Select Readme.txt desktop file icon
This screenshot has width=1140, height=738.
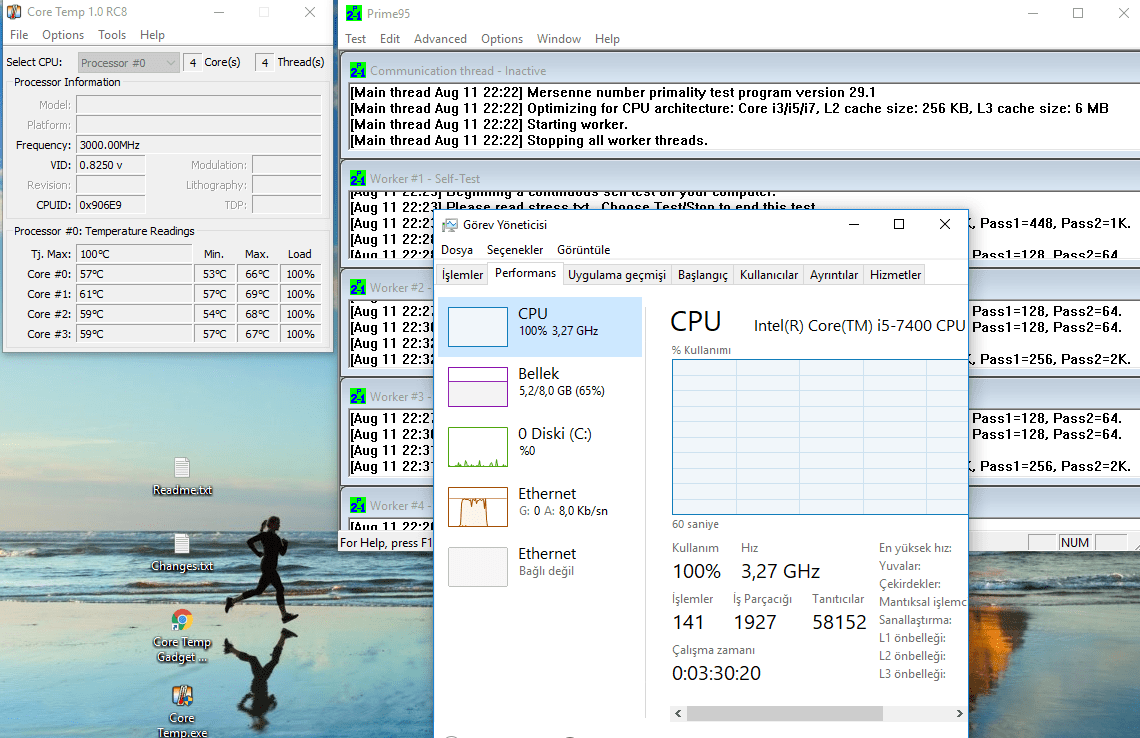tap(182, 476)
